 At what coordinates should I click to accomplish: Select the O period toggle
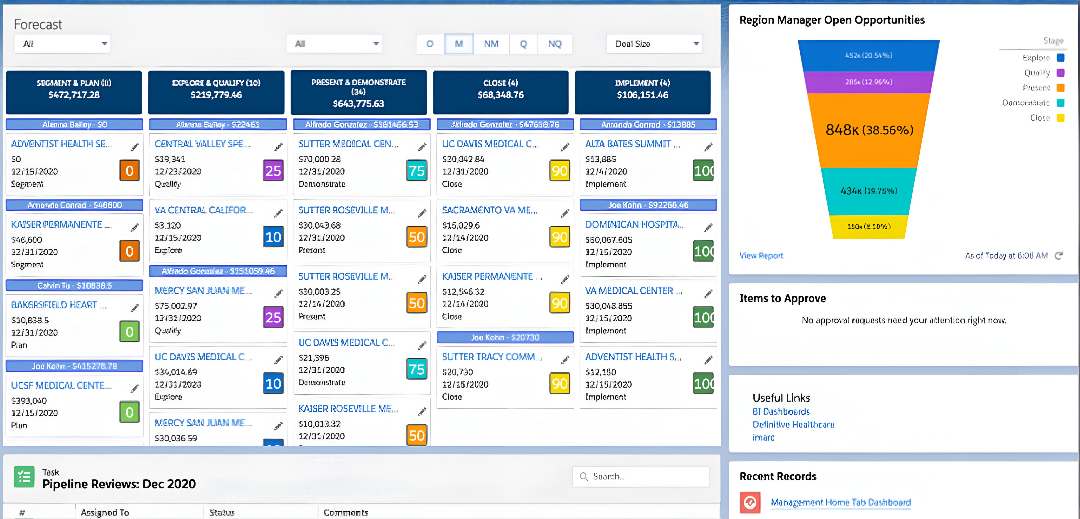pos(430,43)
